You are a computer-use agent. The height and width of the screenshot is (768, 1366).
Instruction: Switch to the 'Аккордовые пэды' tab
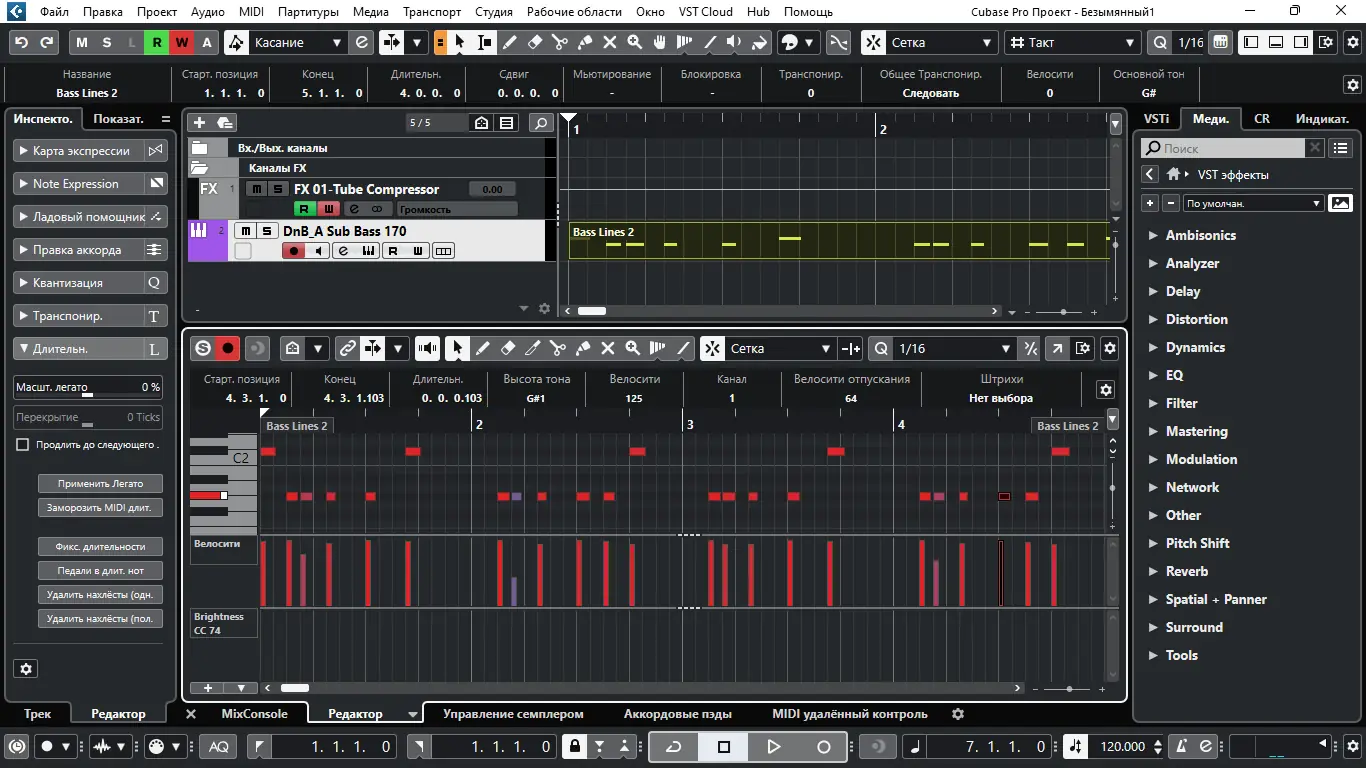(x=678, y=714)
